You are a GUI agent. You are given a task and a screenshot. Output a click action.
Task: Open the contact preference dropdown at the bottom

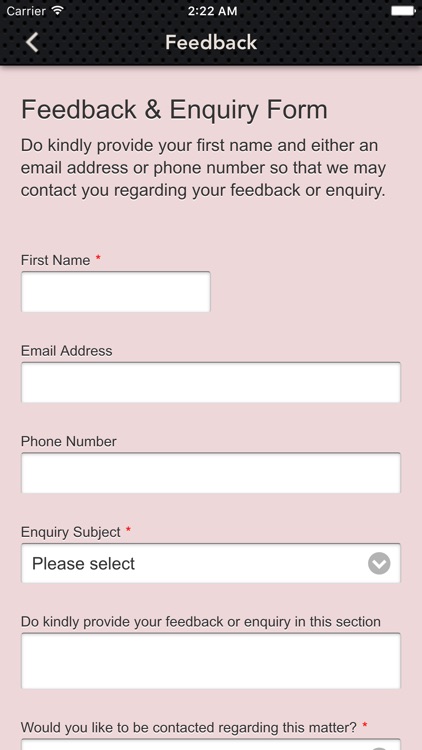click(211, 744)
